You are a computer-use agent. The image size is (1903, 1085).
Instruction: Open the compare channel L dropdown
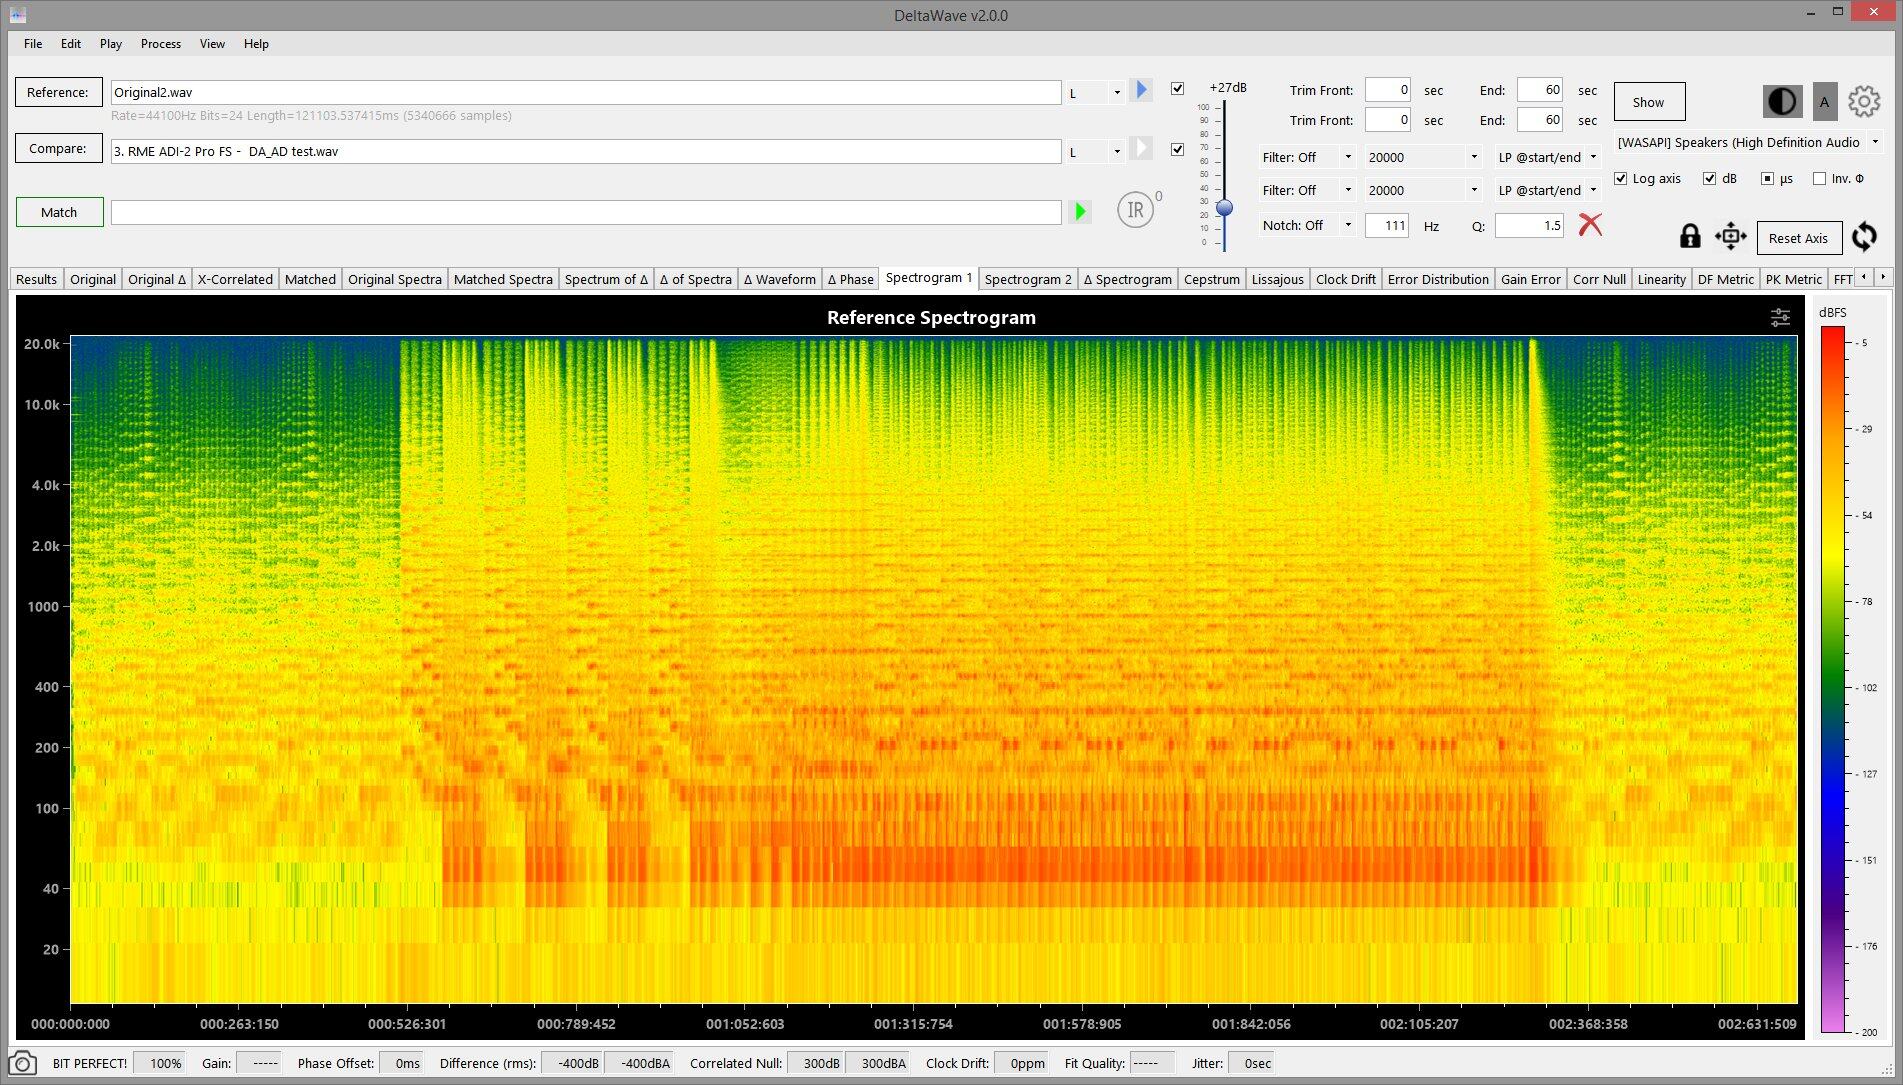point(1095,151)
